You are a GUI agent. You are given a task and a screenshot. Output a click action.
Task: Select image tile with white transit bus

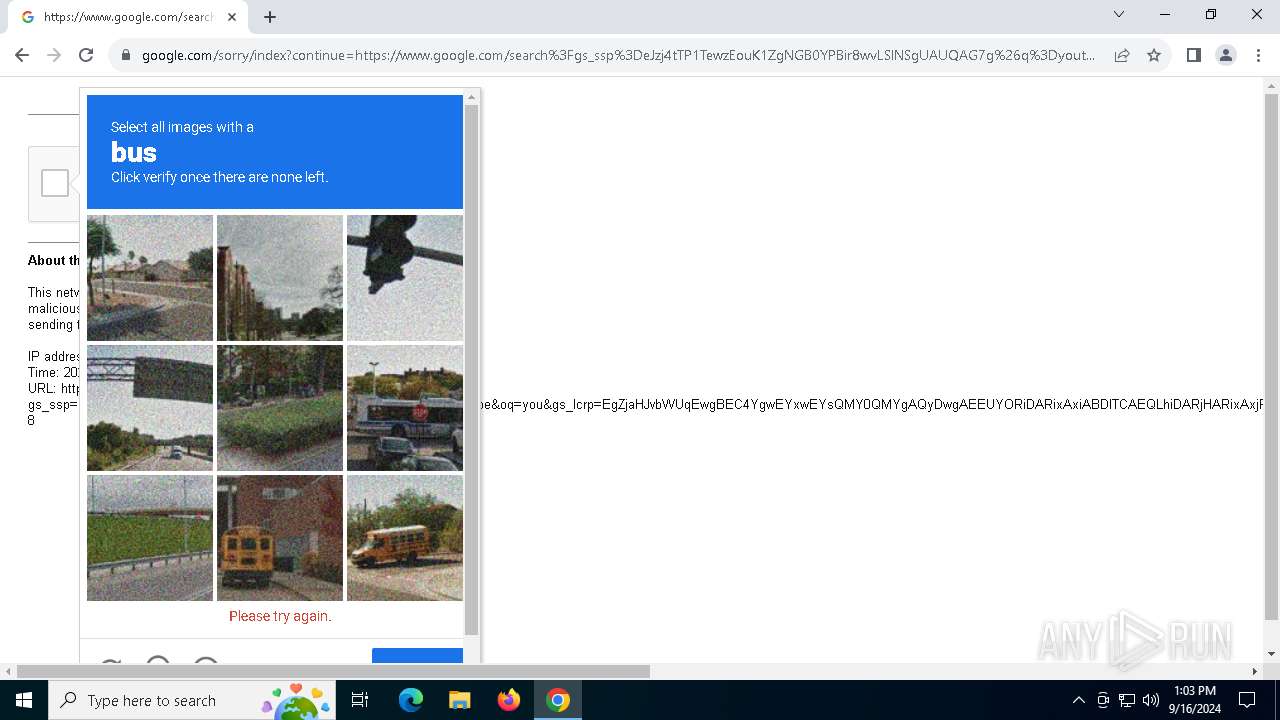[405, 408]
